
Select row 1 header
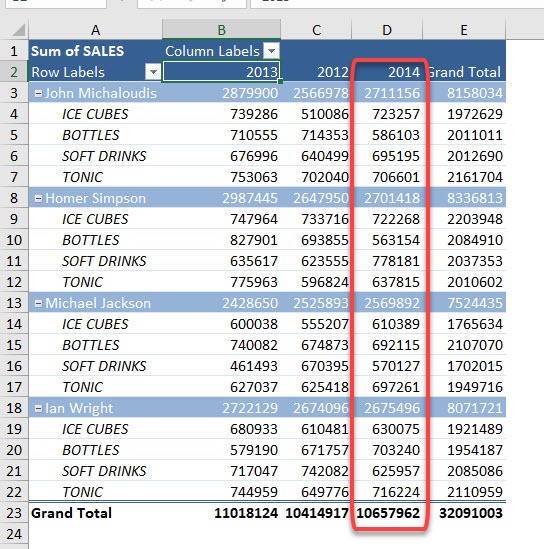pyautogui.click(x=14, y=51)
